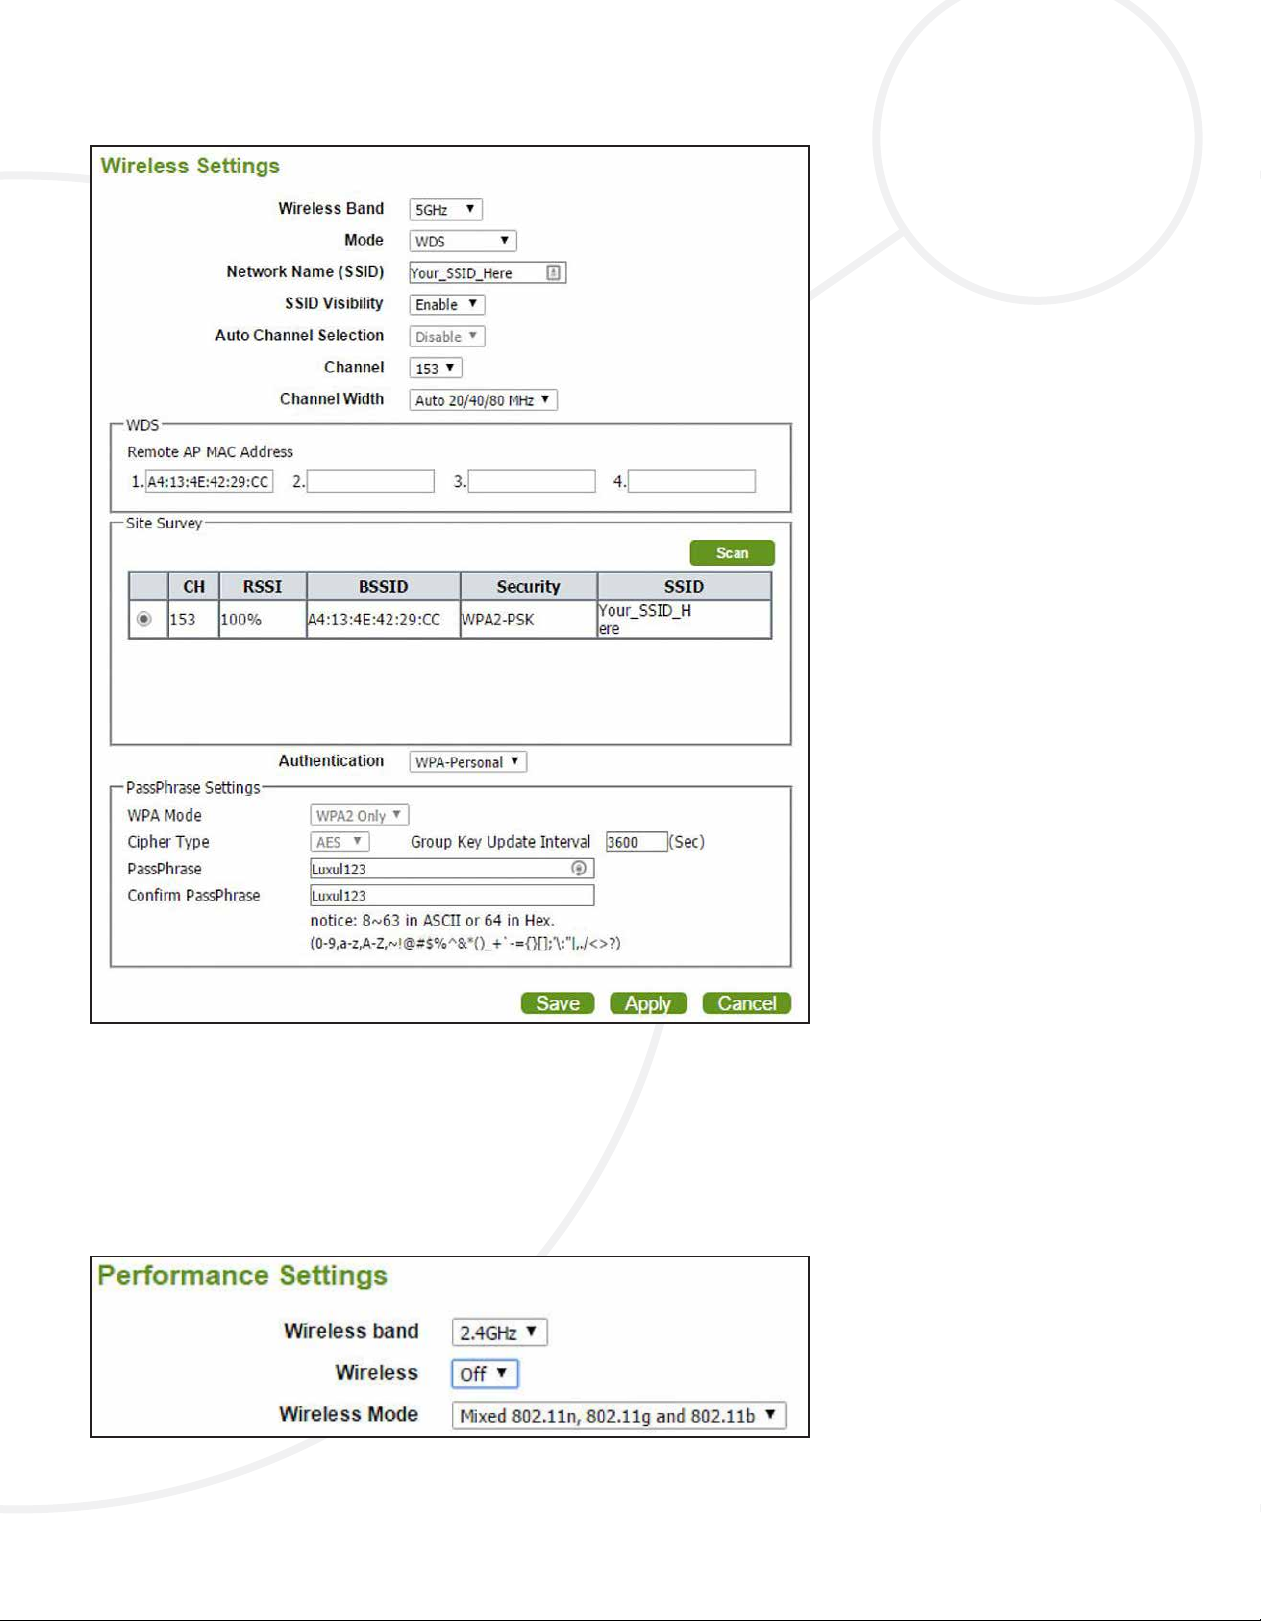
Task: Click the icon inside the PassPhrase field
Action: coord(578,868)
